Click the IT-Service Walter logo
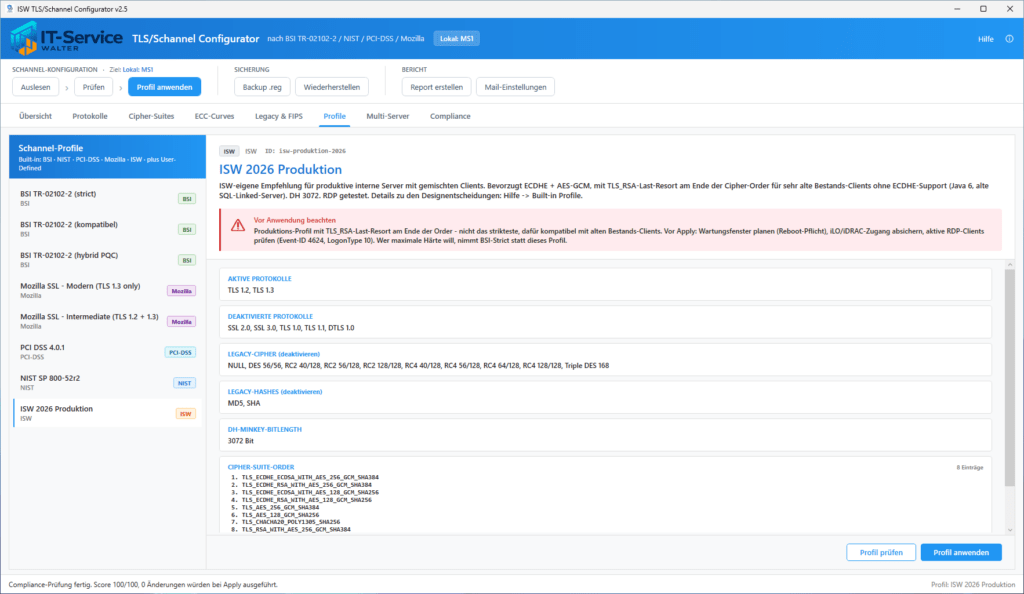Screen dimensions: 1024x594 click(x=65, y=39)
